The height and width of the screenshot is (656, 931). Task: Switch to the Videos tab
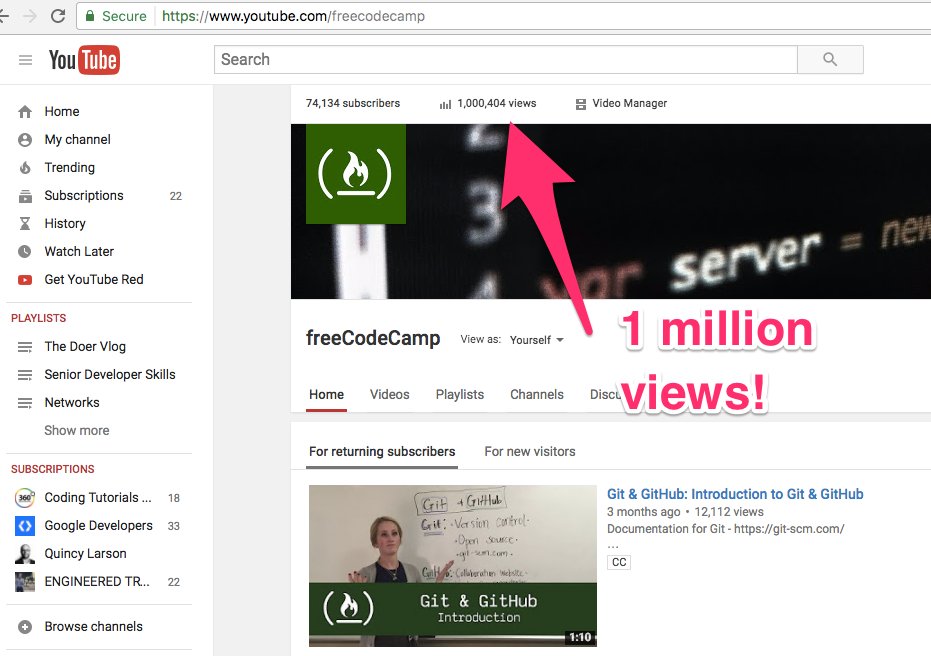pos(390,395)
